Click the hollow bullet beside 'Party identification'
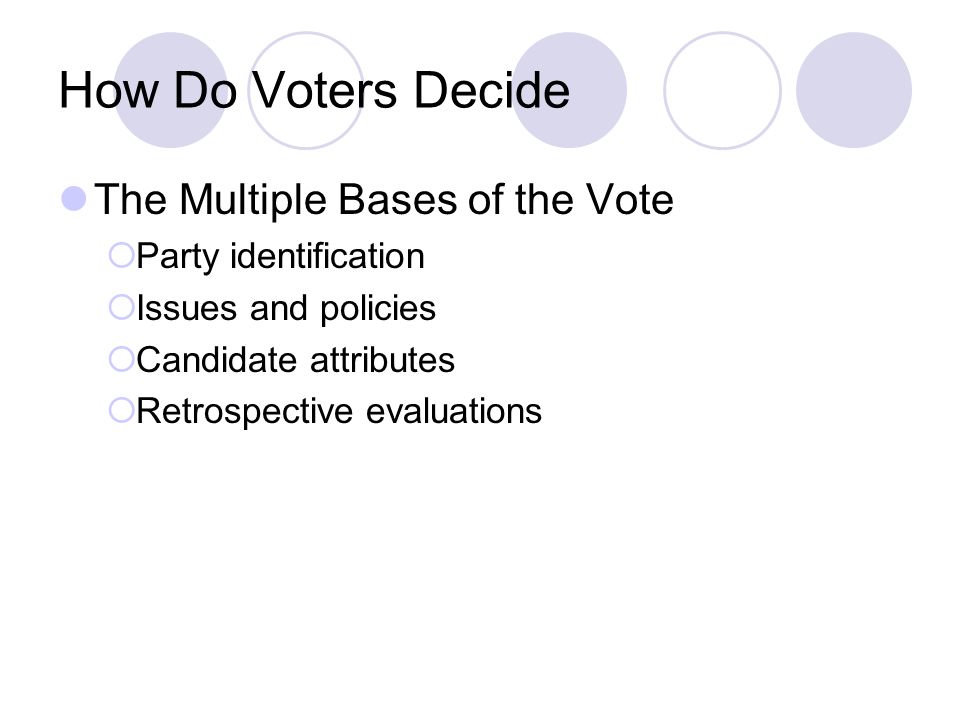 click(x=121, y=255)
